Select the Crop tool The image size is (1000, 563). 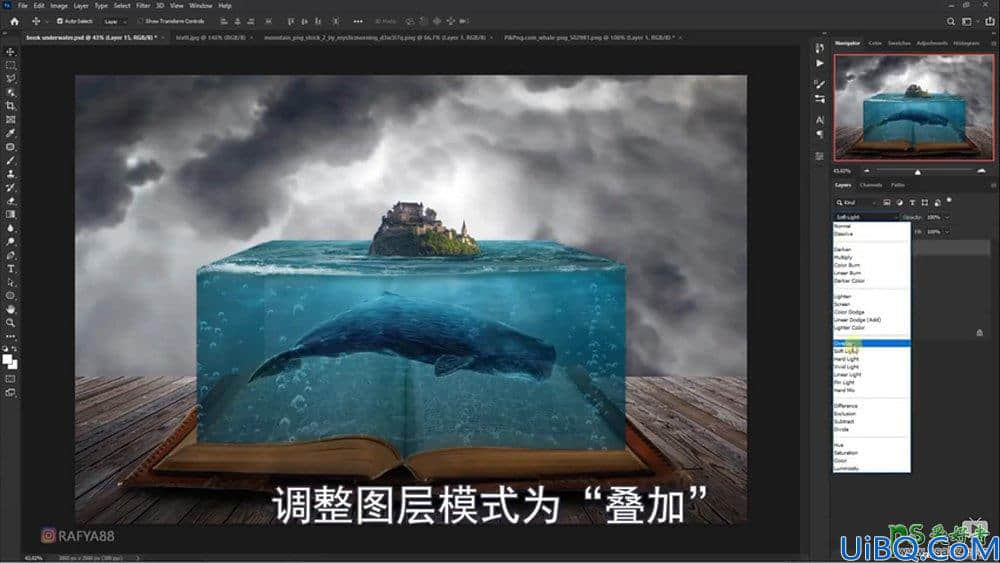[x=10, y=106]
